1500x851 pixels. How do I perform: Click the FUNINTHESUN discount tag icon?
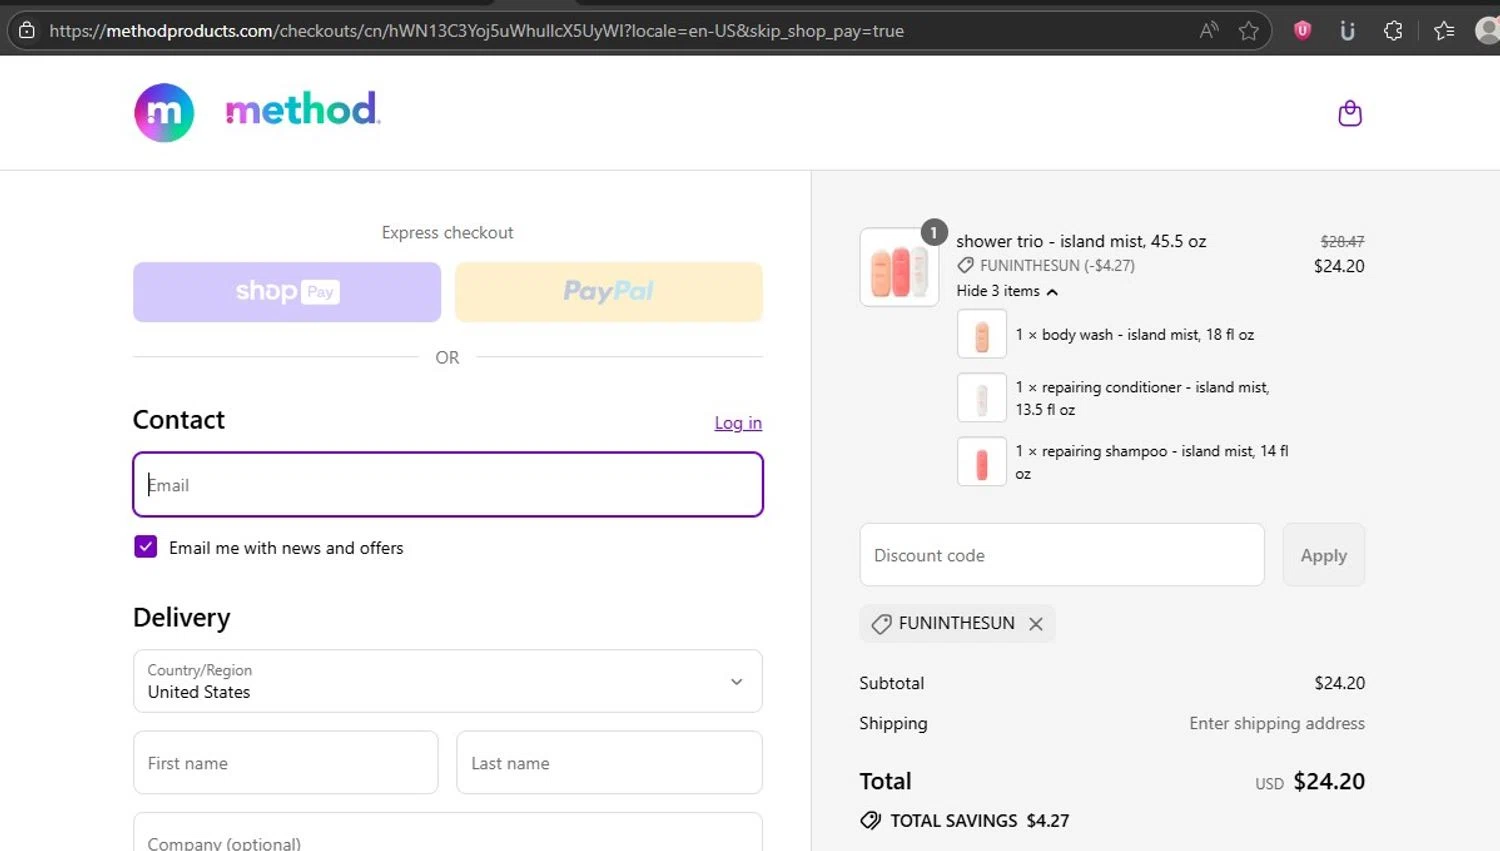coord(881,624)
